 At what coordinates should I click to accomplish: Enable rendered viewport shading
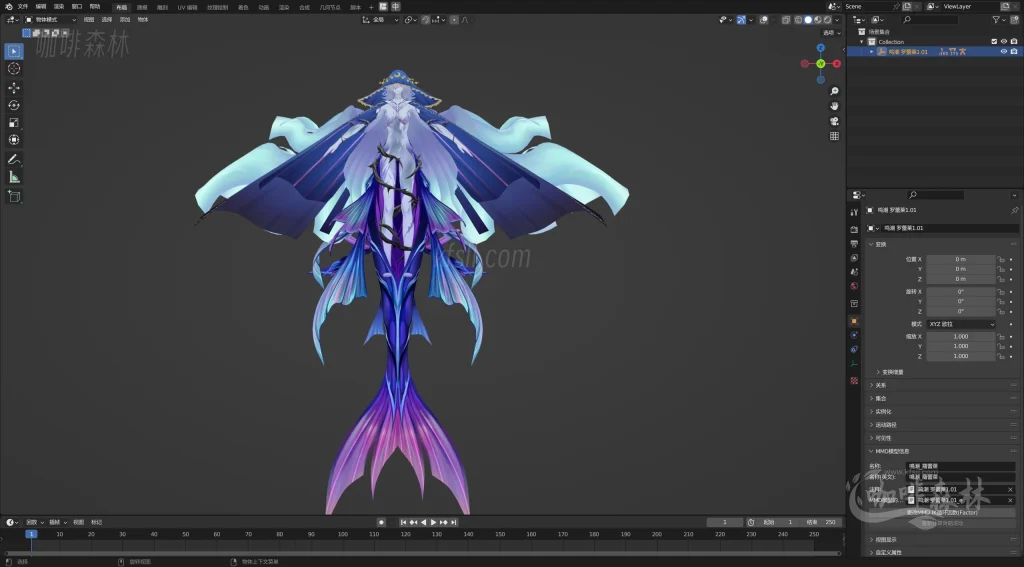(827, 20)
